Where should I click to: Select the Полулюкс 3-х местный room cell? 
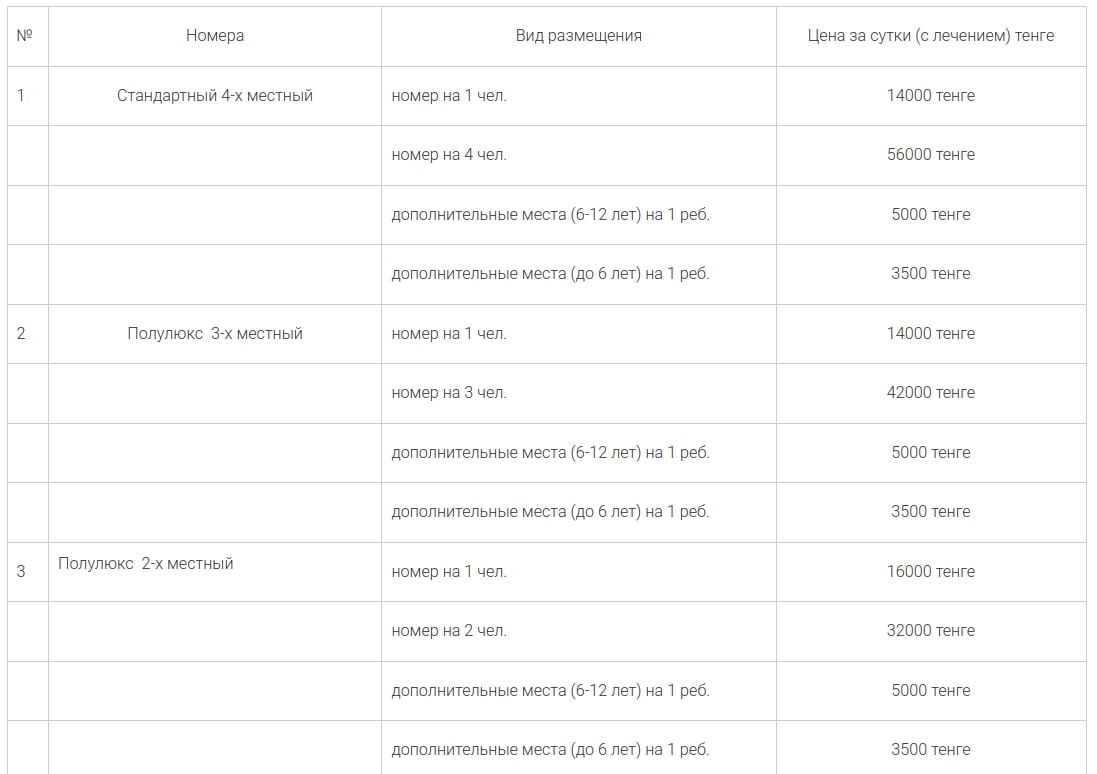(215, 334)
